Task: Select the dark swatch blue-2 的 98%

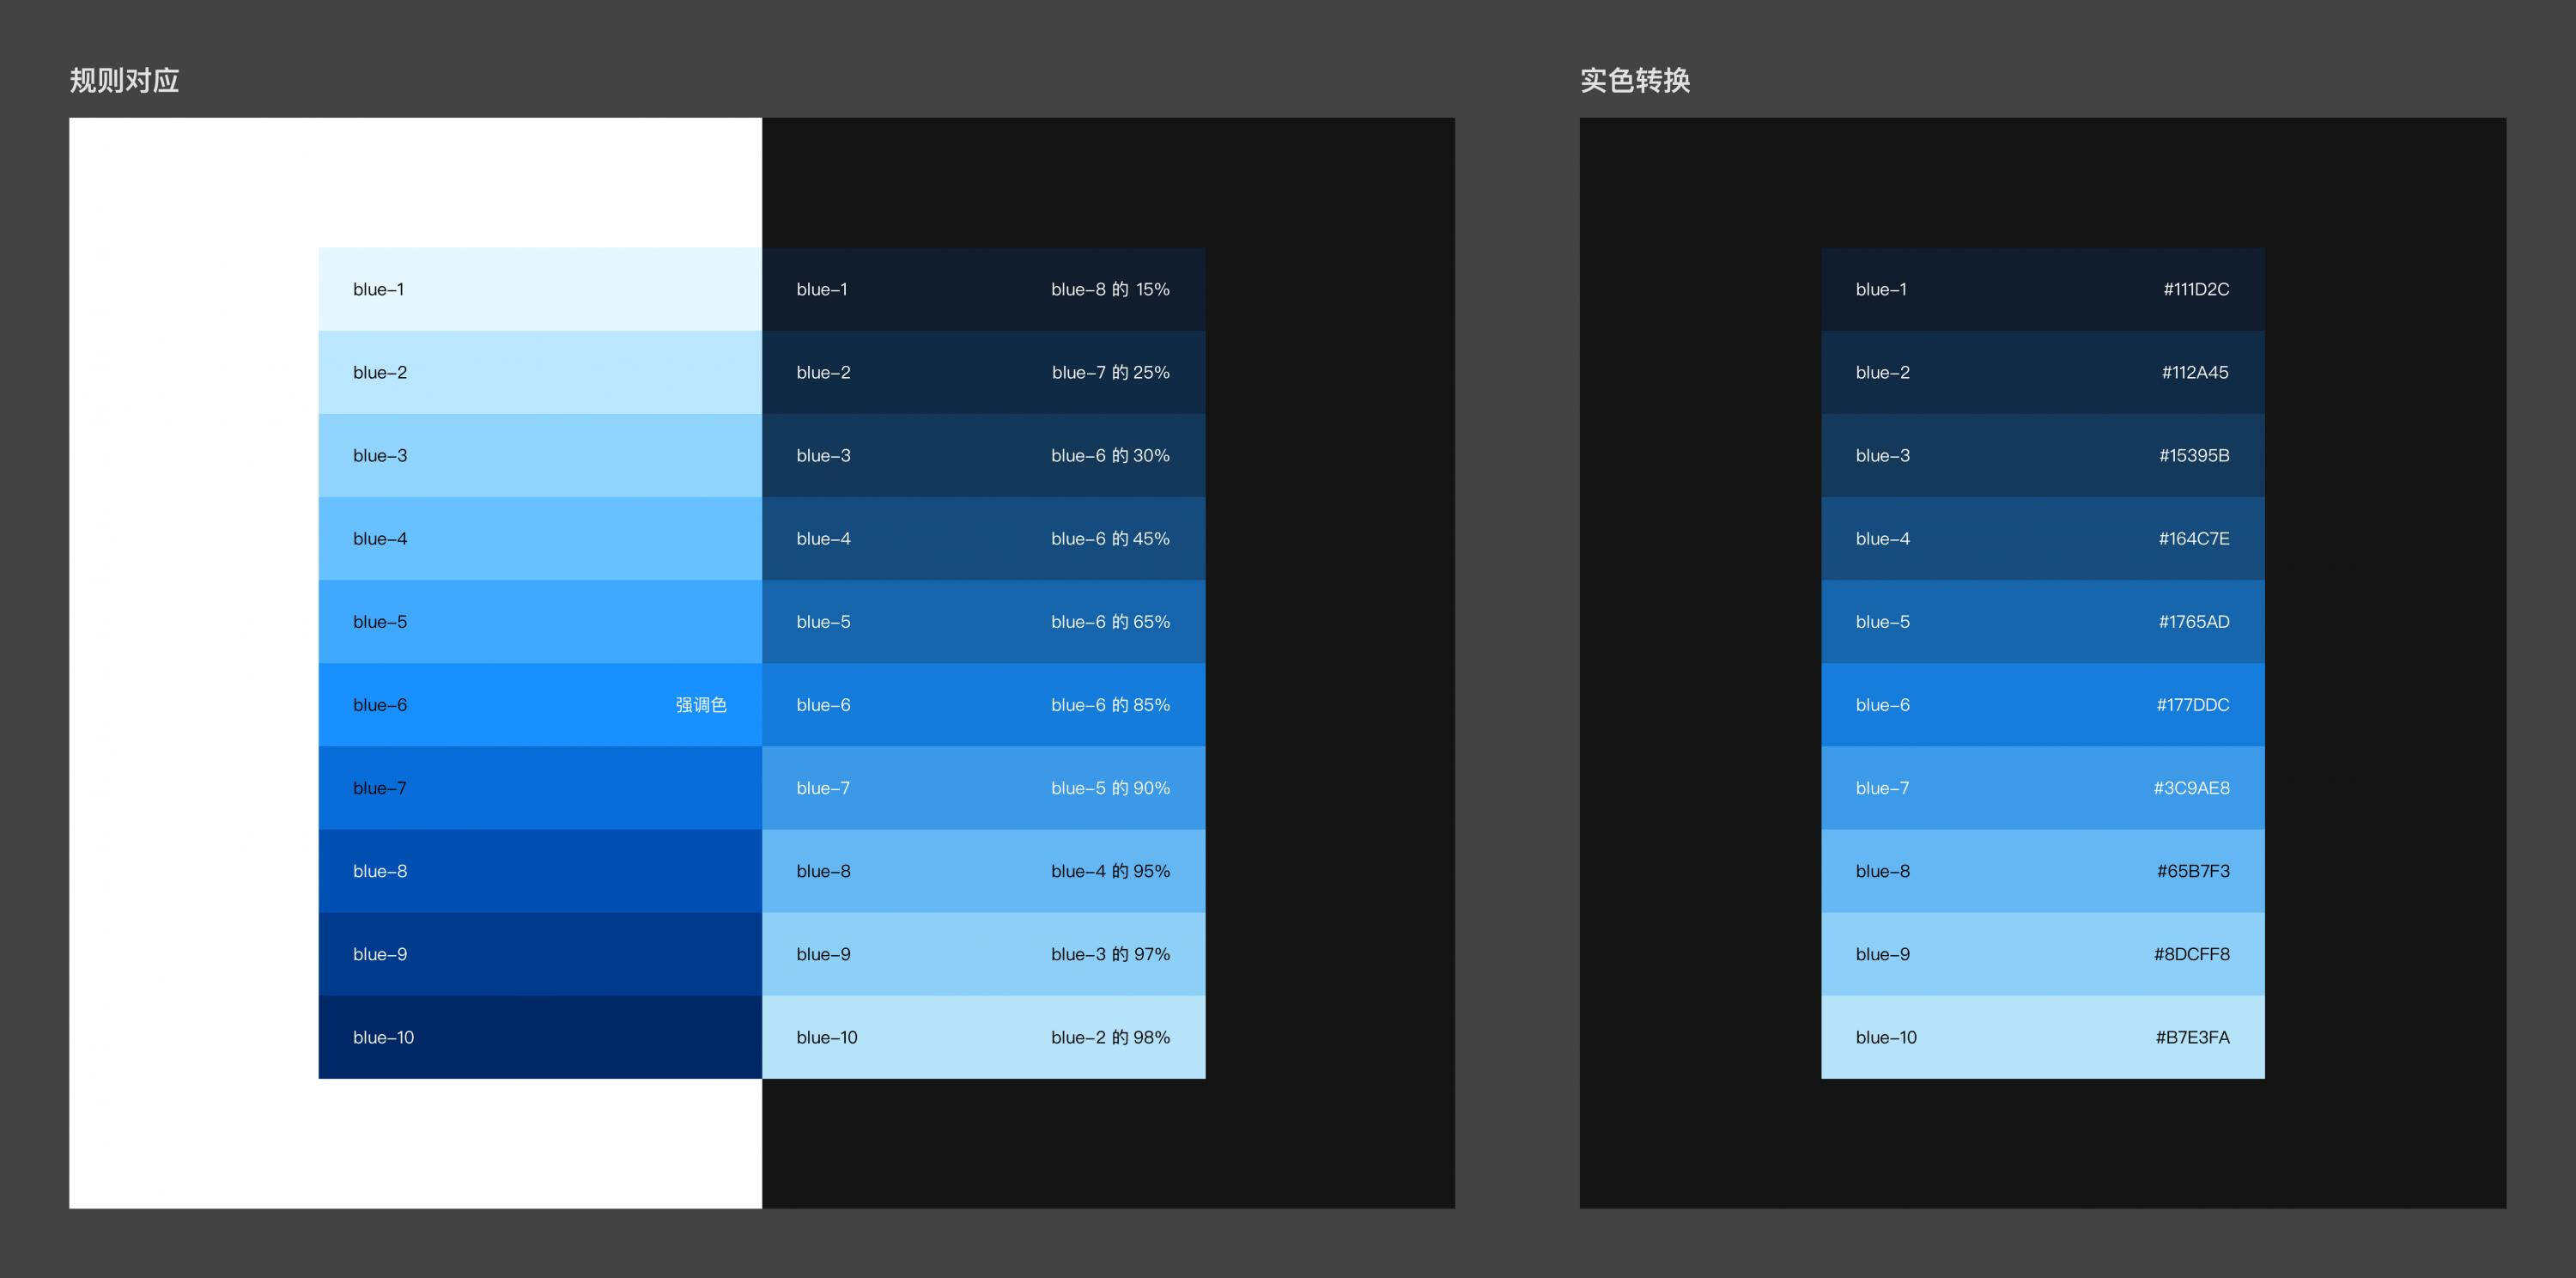Action: coord(983,1037)
